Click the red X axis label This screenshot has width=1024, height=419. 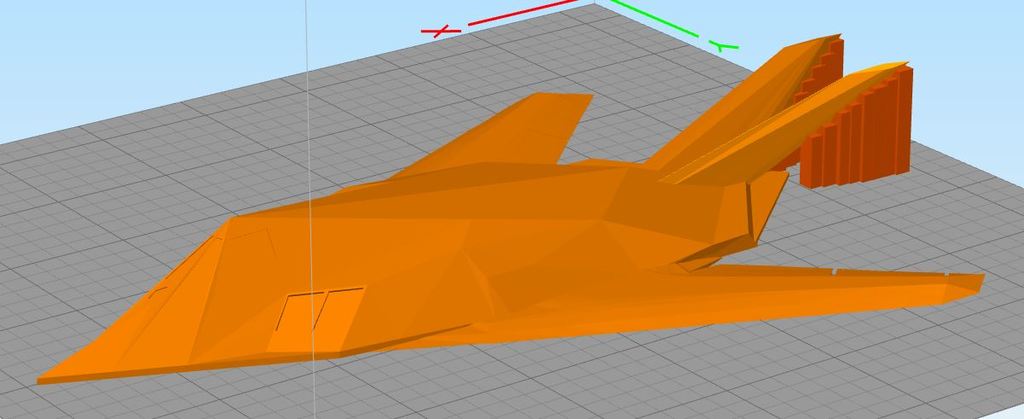point(440,32)
